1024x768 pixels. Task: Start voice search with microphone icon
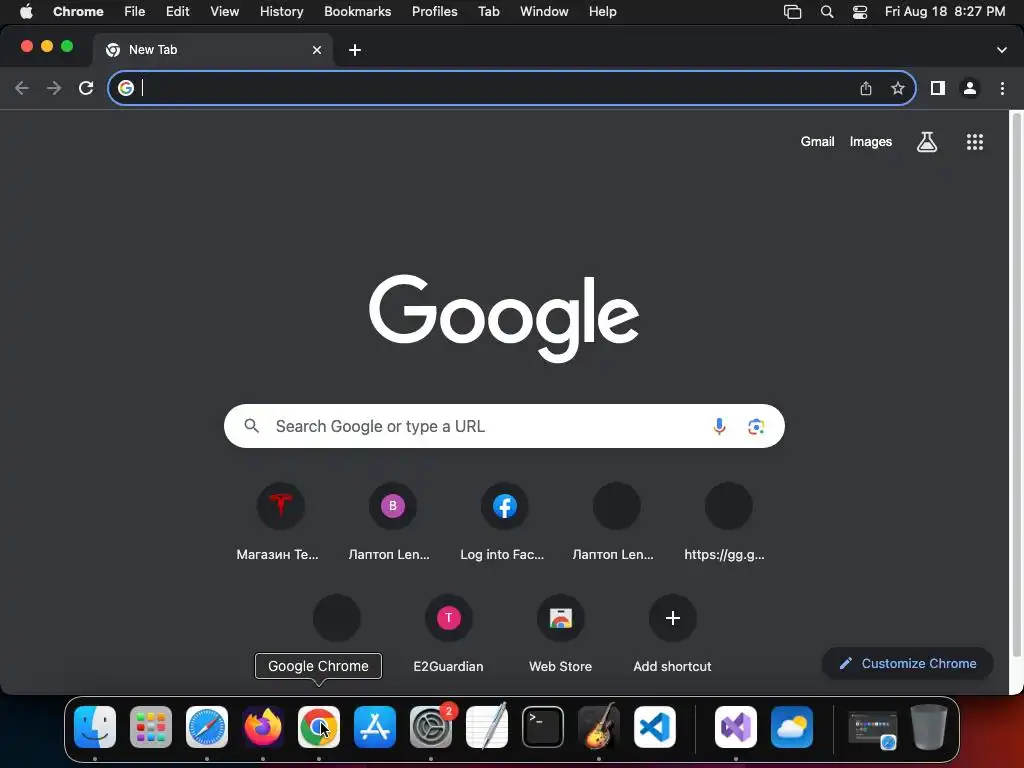click(x=719, y=426)
